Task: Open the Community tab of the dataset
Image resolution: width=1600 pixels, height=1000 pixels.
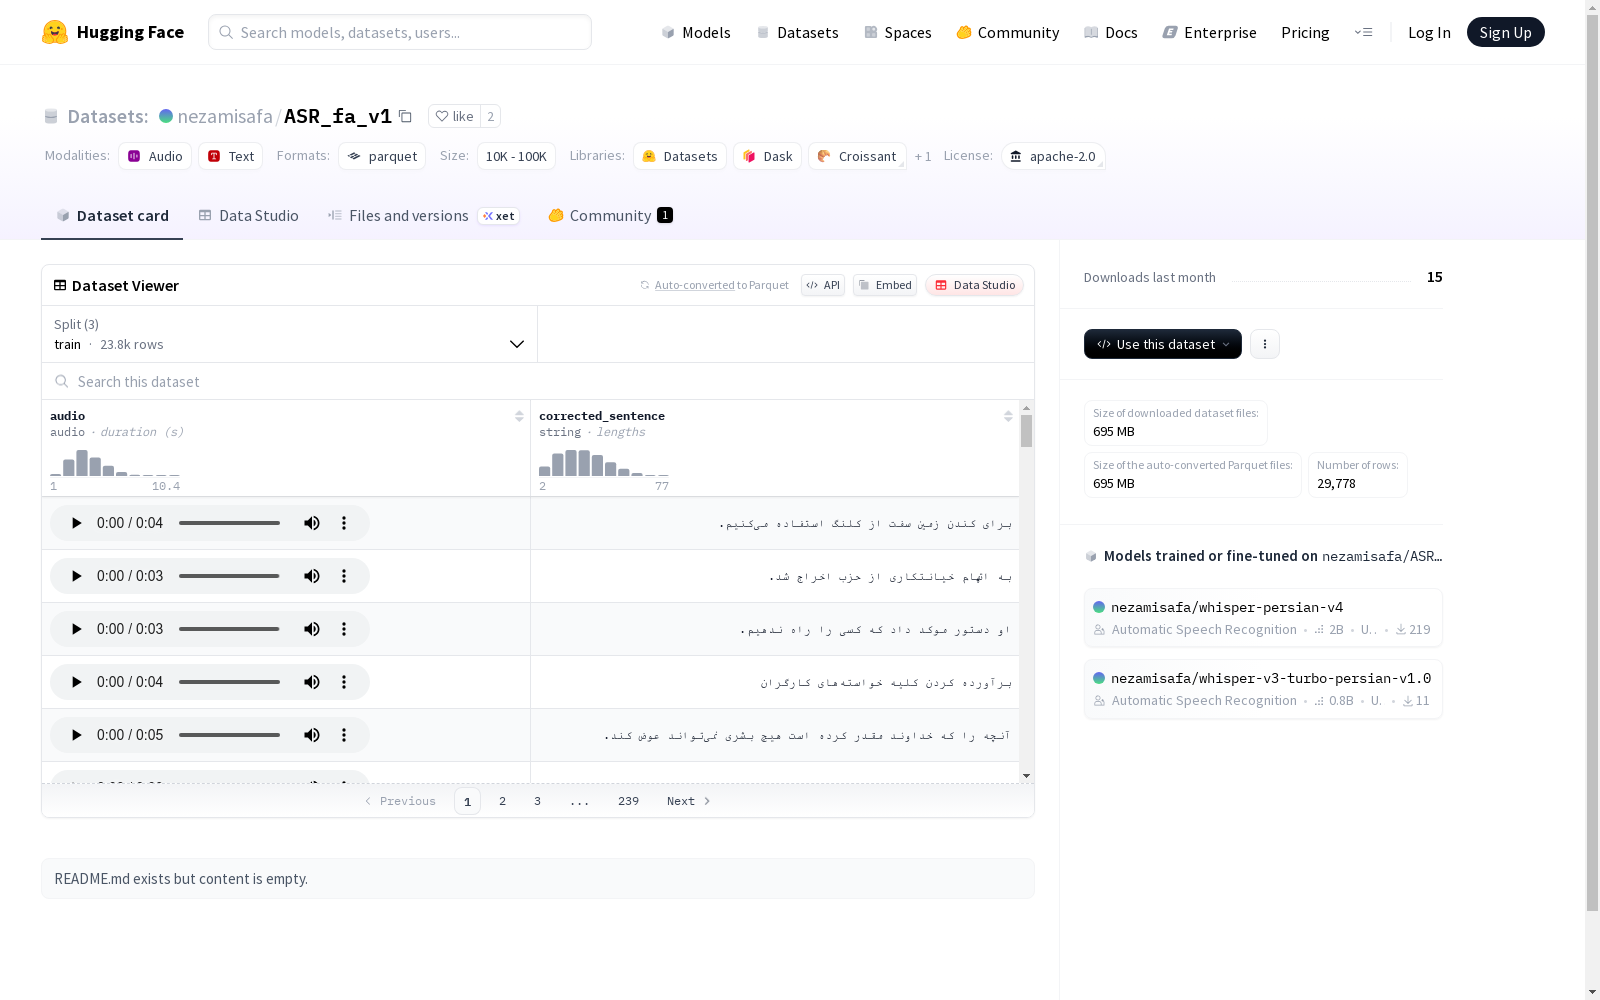Action: (610, 216)
